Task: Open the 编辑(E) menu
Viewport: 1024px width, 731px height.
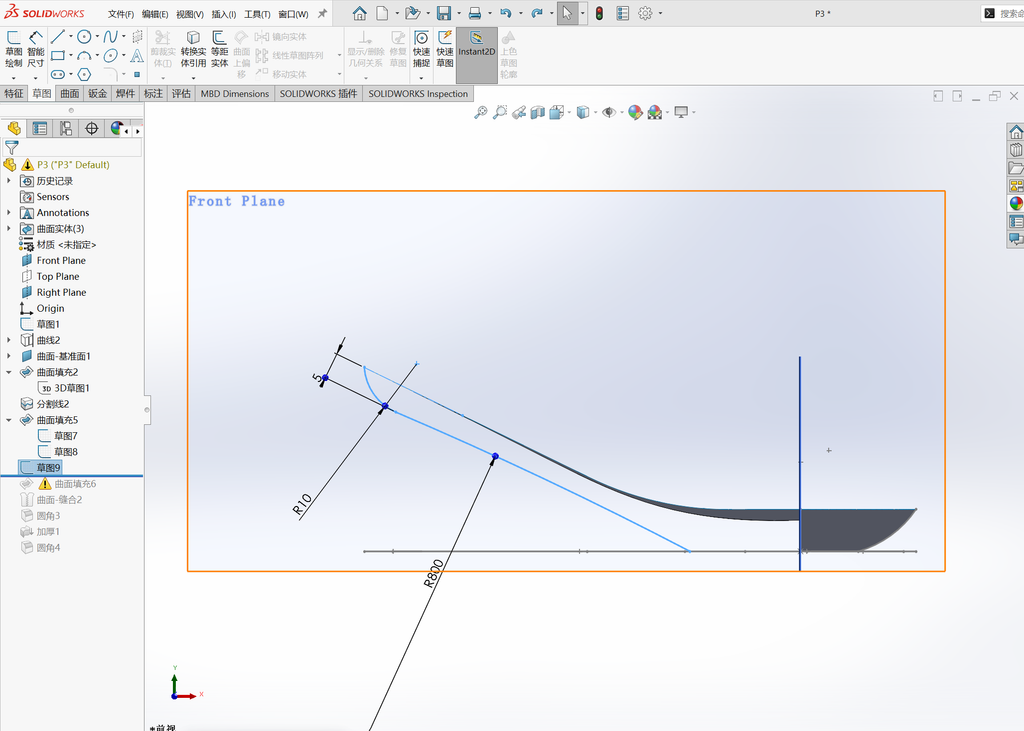Action: pyautogui.click(x=155, y=14)
